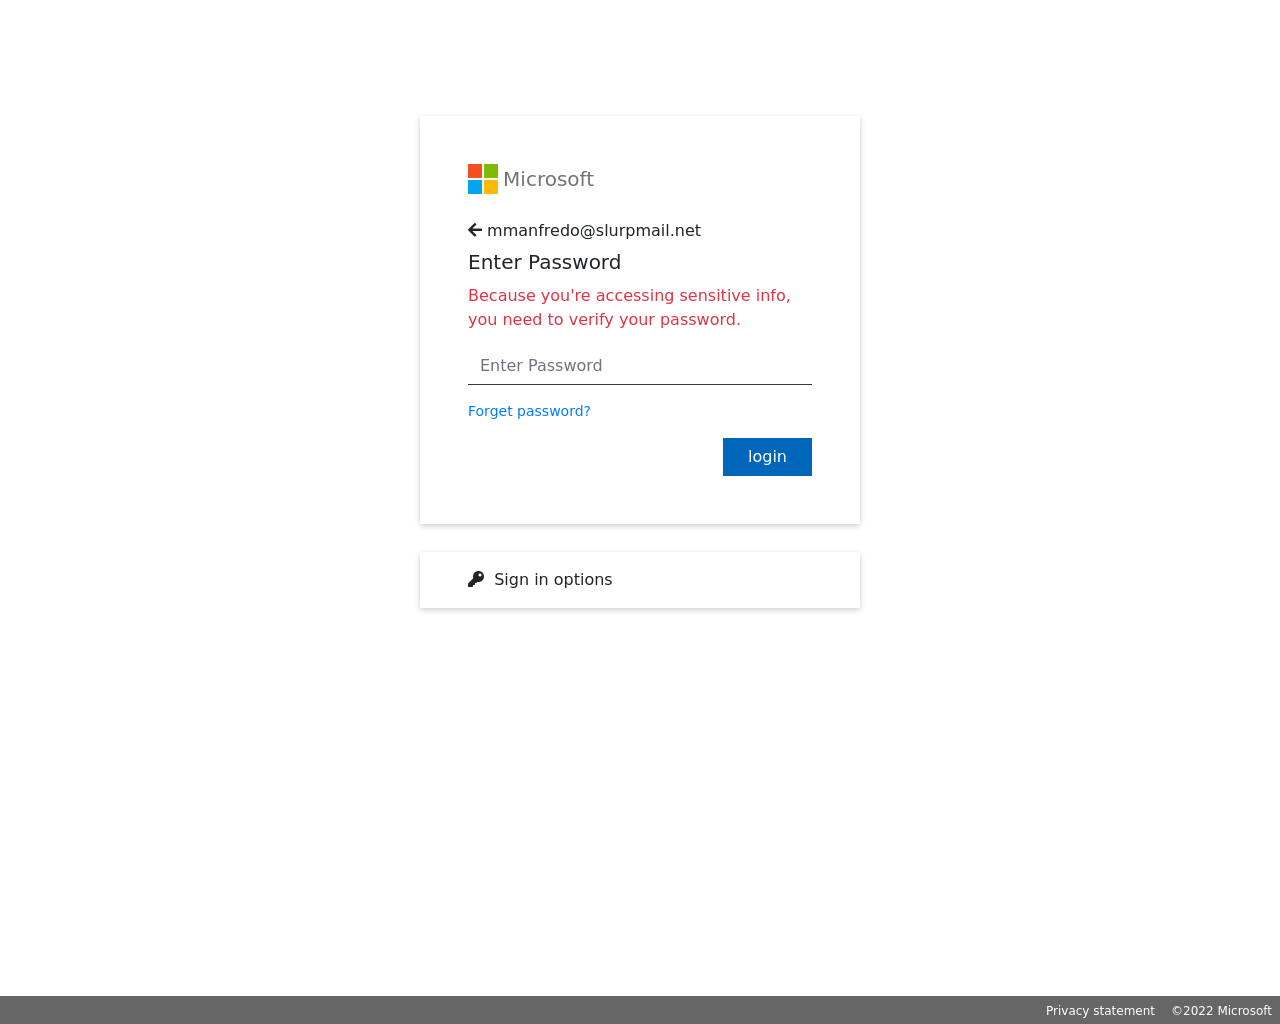Viewport: 1280px width, 1024px height.
Task: Click the mmanfredo@slurpmail.net email address
Action: click(594, 231)
